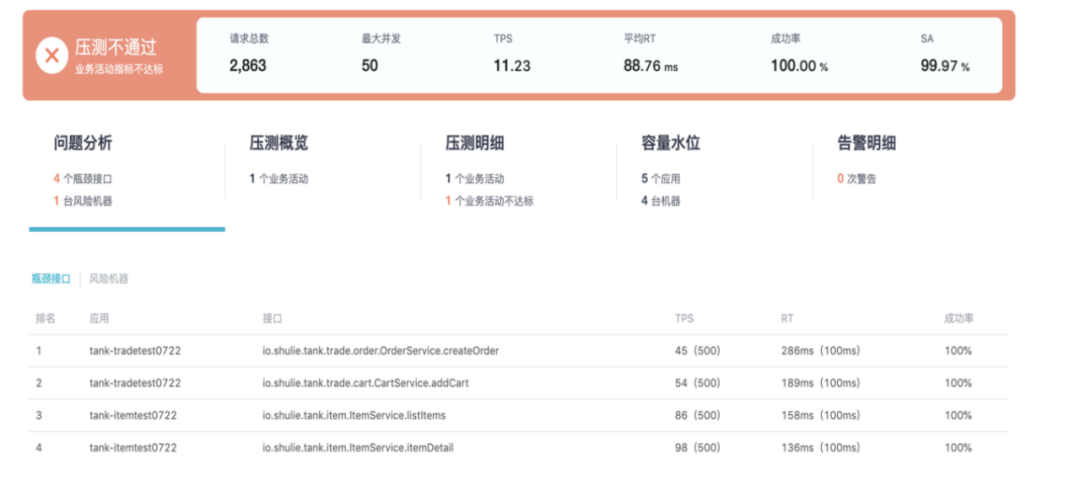The height and width of the screenshot is (502, 1080).
Task: Click the RT column header
Action: coord(787,319)
